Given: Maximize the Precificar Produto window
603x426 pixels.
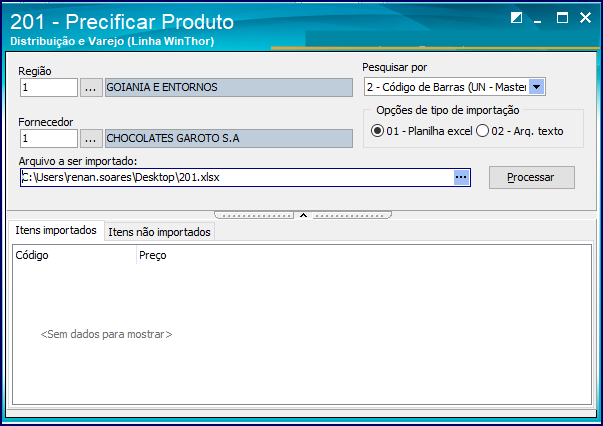Looking at the screenshot, I should coord(562,18).
